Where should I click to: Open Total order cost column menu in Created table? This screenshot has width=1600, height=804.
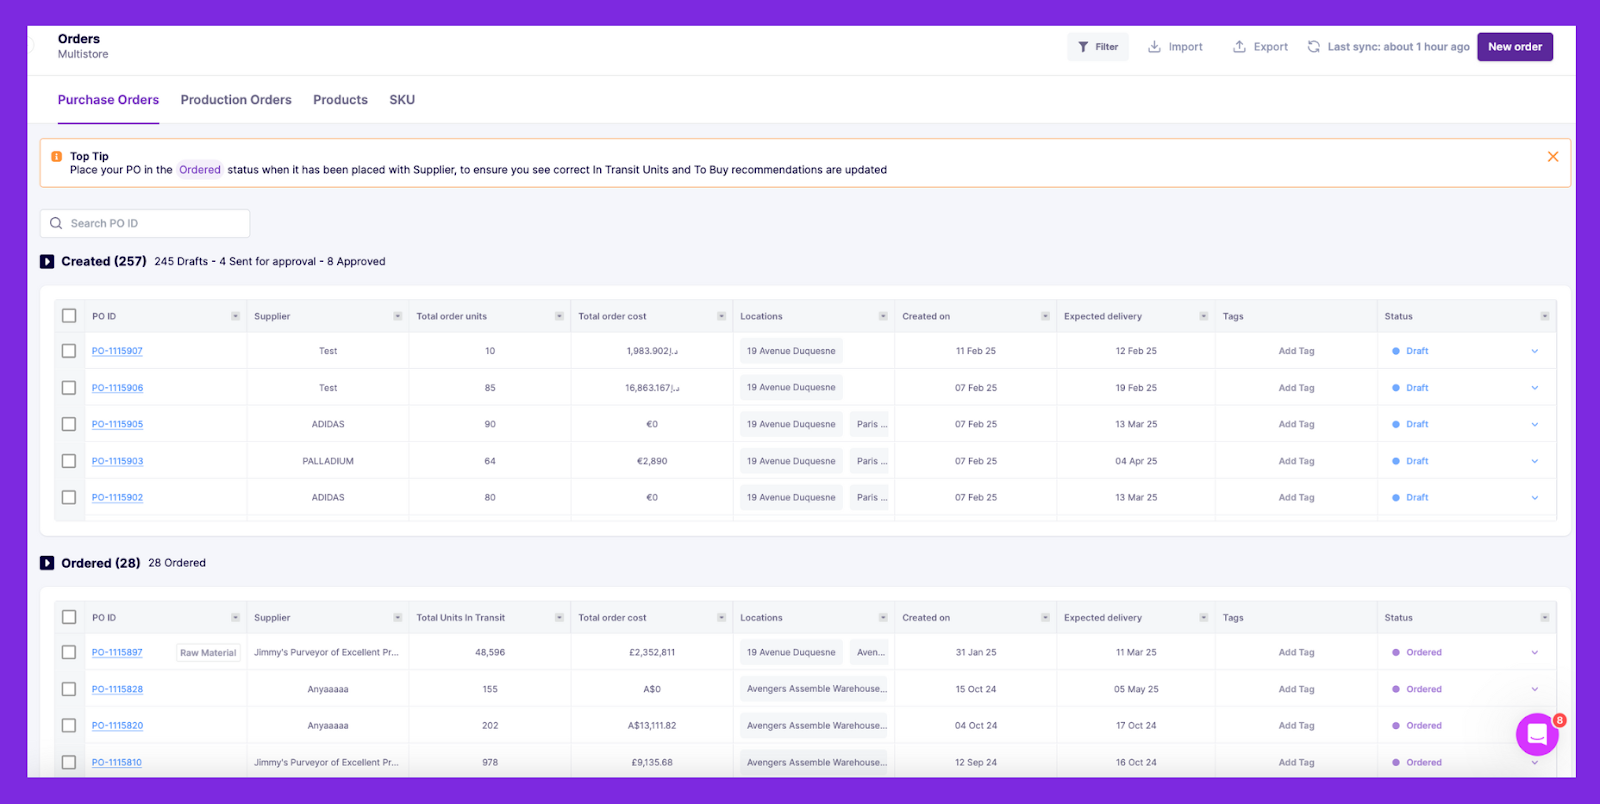click(x=721, y=316)
